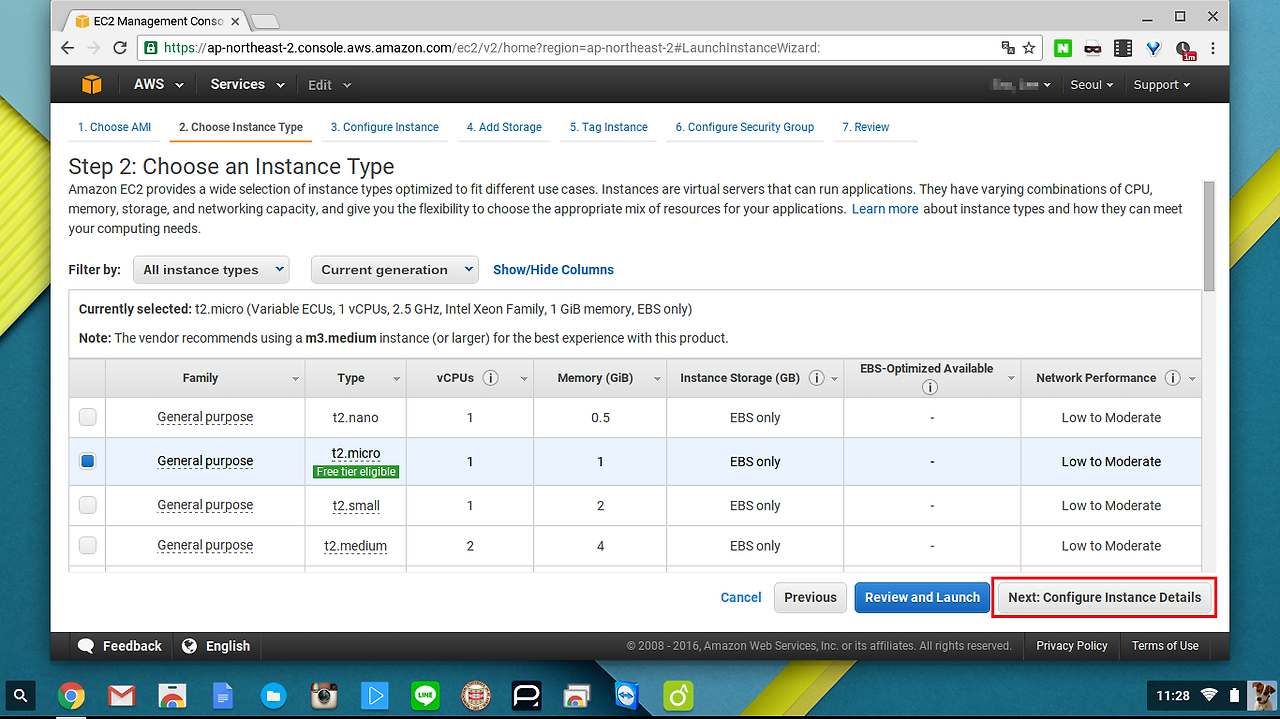Click the translate page icon in address bar
Viewport: 1280px width, 719px height.
(1008, 48)
